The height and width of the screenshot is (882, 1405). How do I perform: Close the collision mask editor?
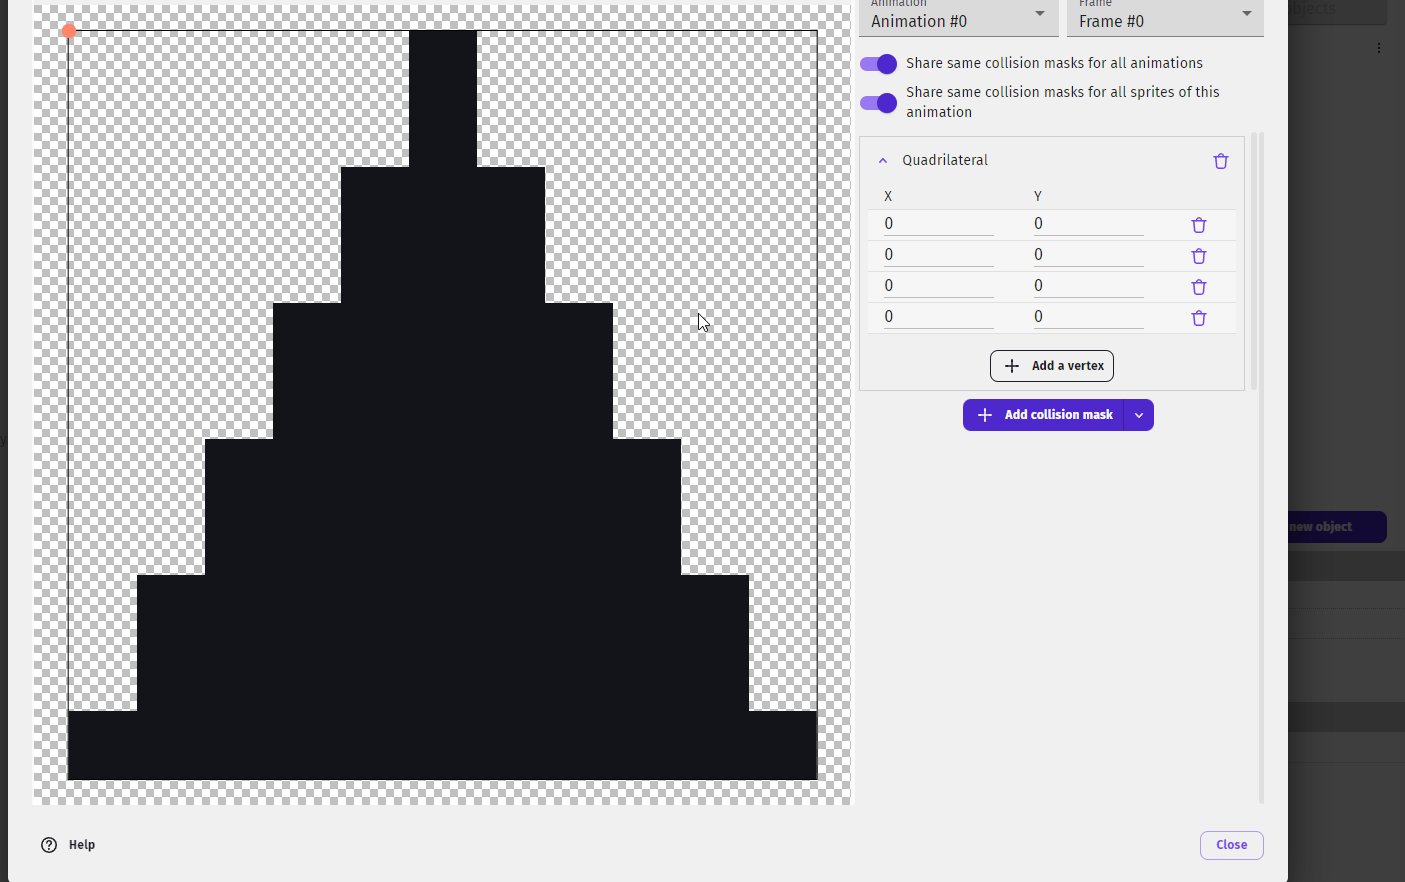[x=1231, y=845]
